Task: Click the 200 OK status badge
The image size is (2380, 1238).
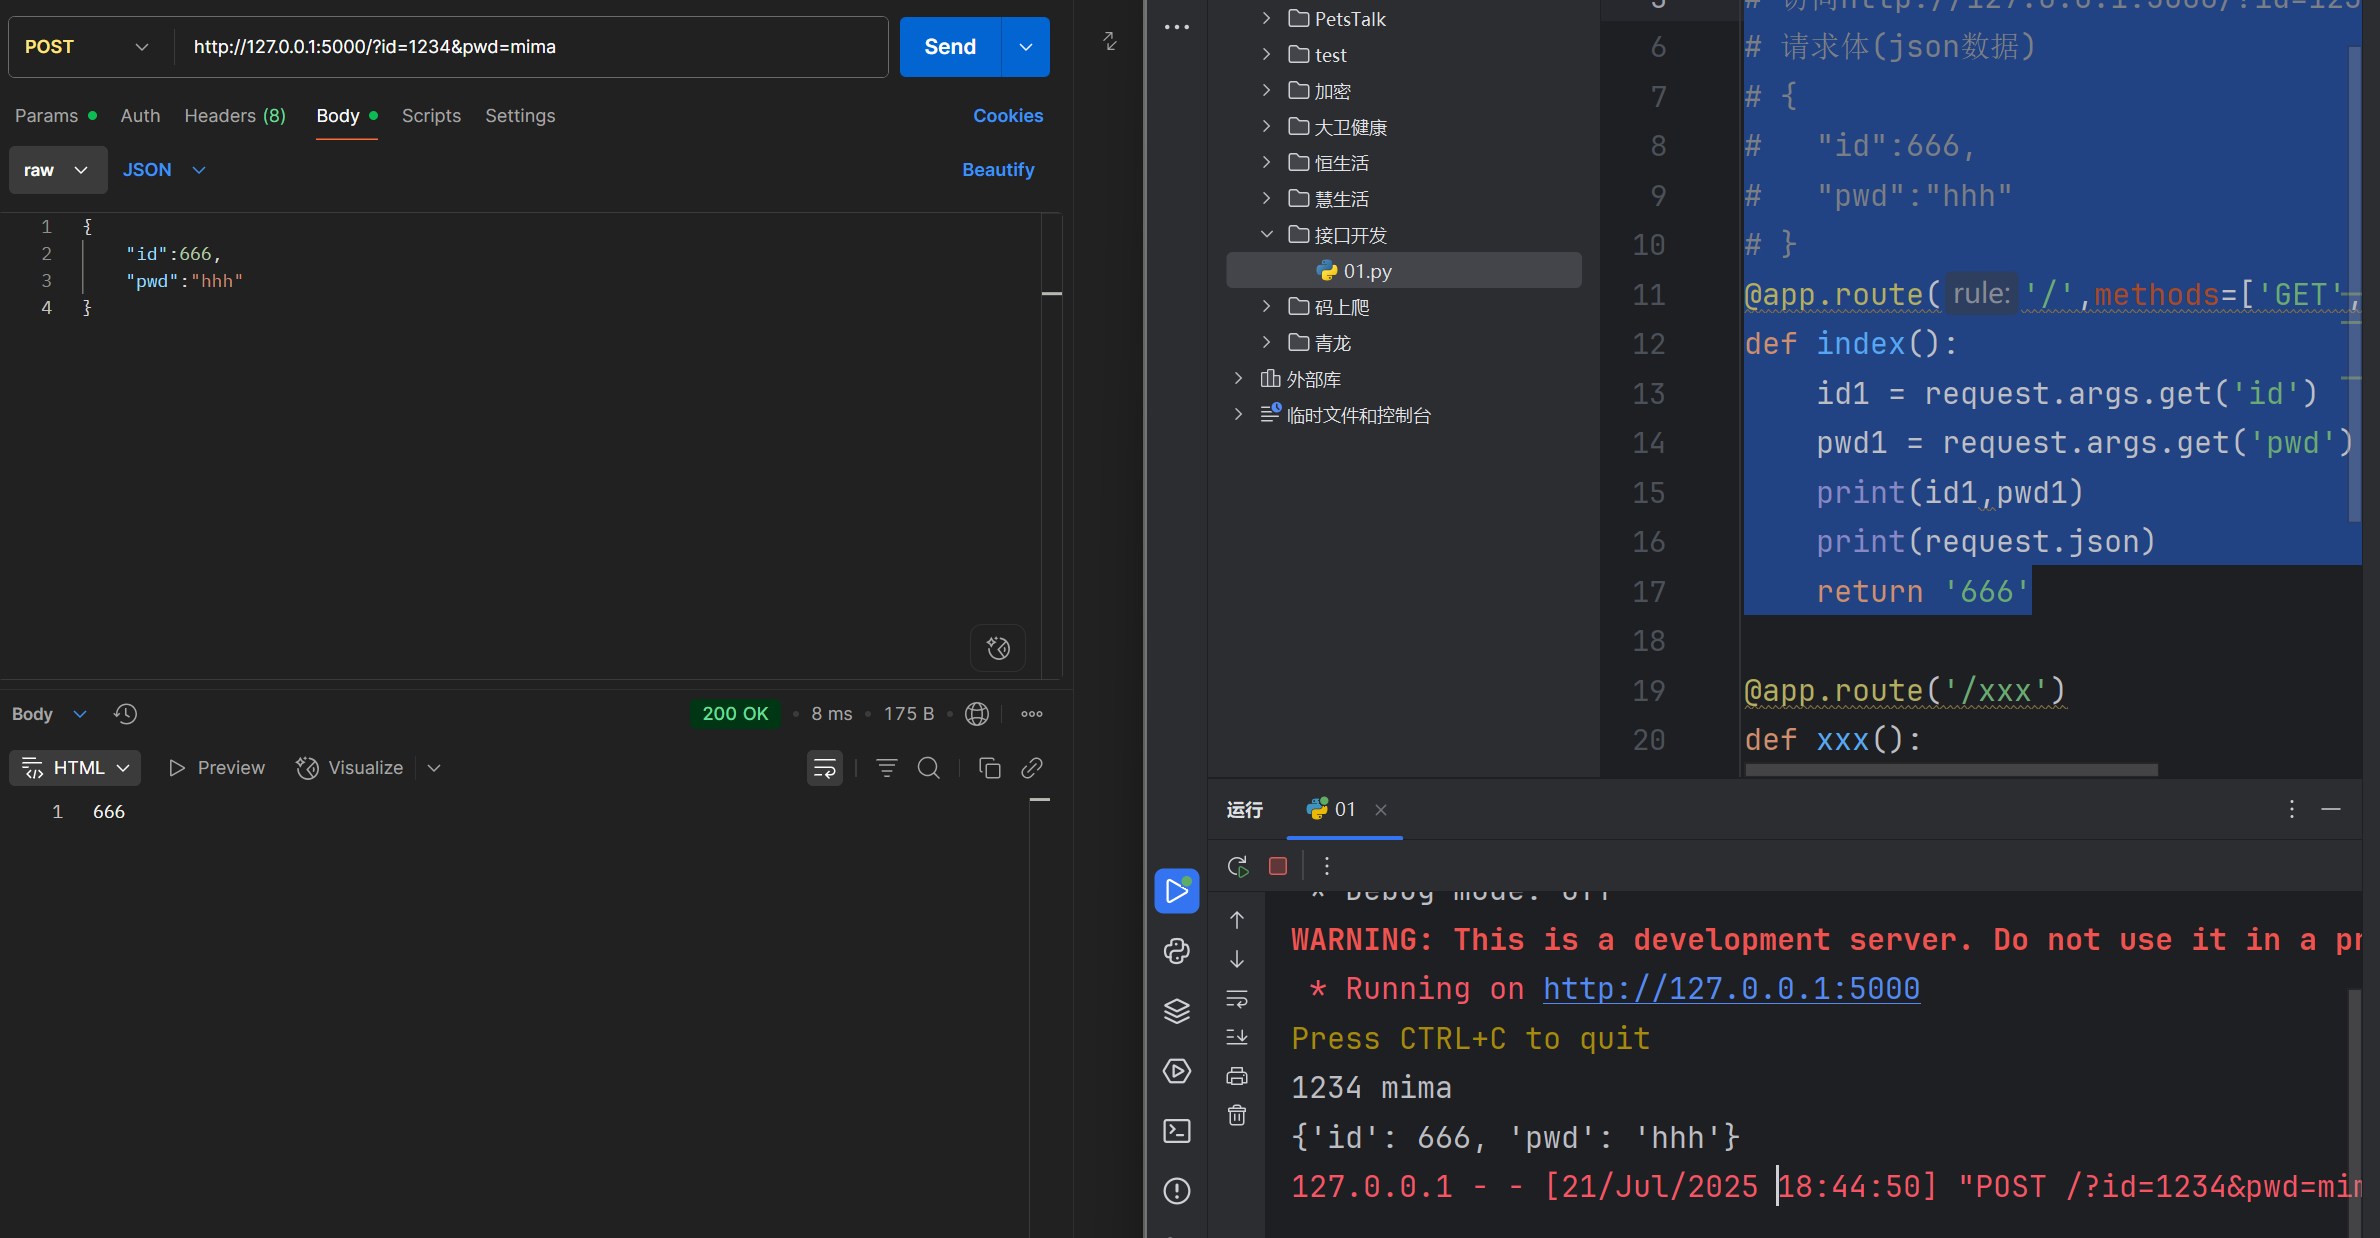Action: (735, 714)
